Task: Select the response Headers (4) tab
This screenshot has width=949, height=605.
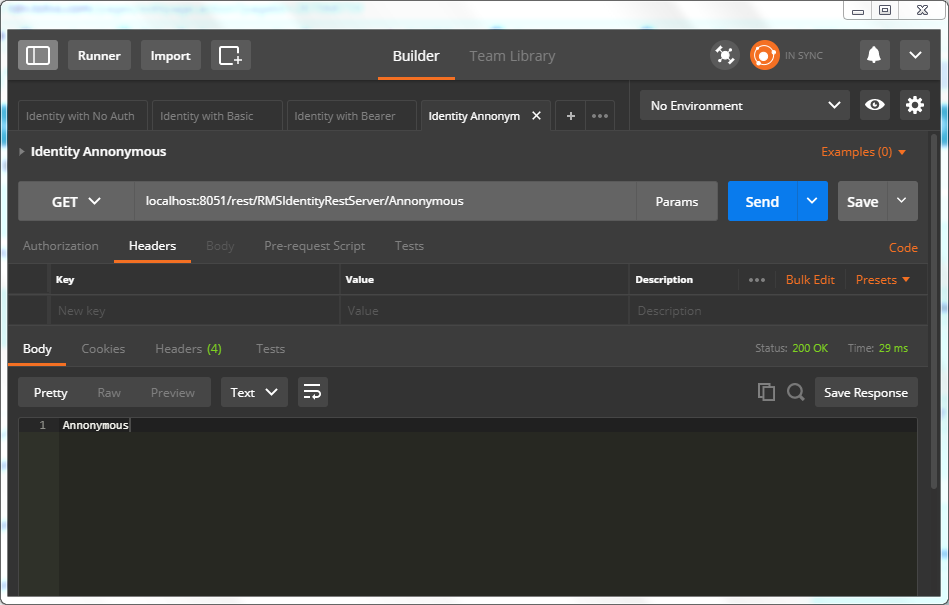Action: pyautogui.click(x=188, y=348)
